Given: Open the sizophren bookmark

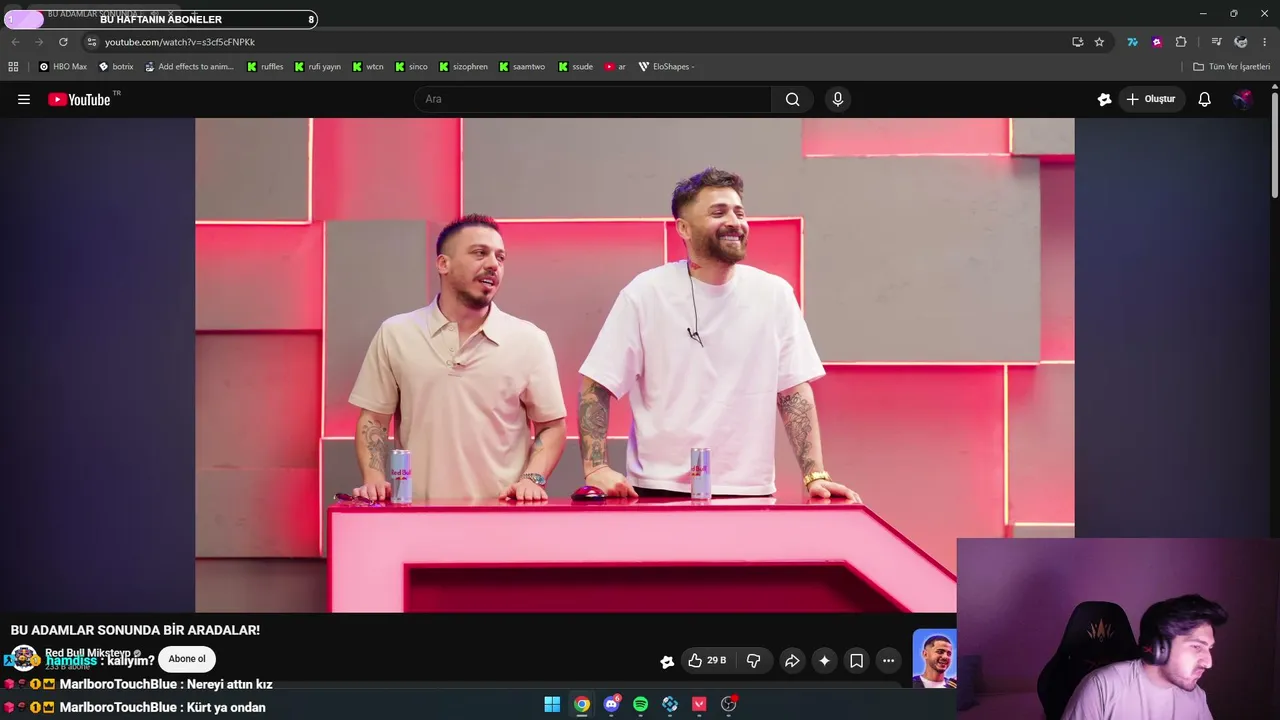Looking at the screenshot, I should [463, 67].
